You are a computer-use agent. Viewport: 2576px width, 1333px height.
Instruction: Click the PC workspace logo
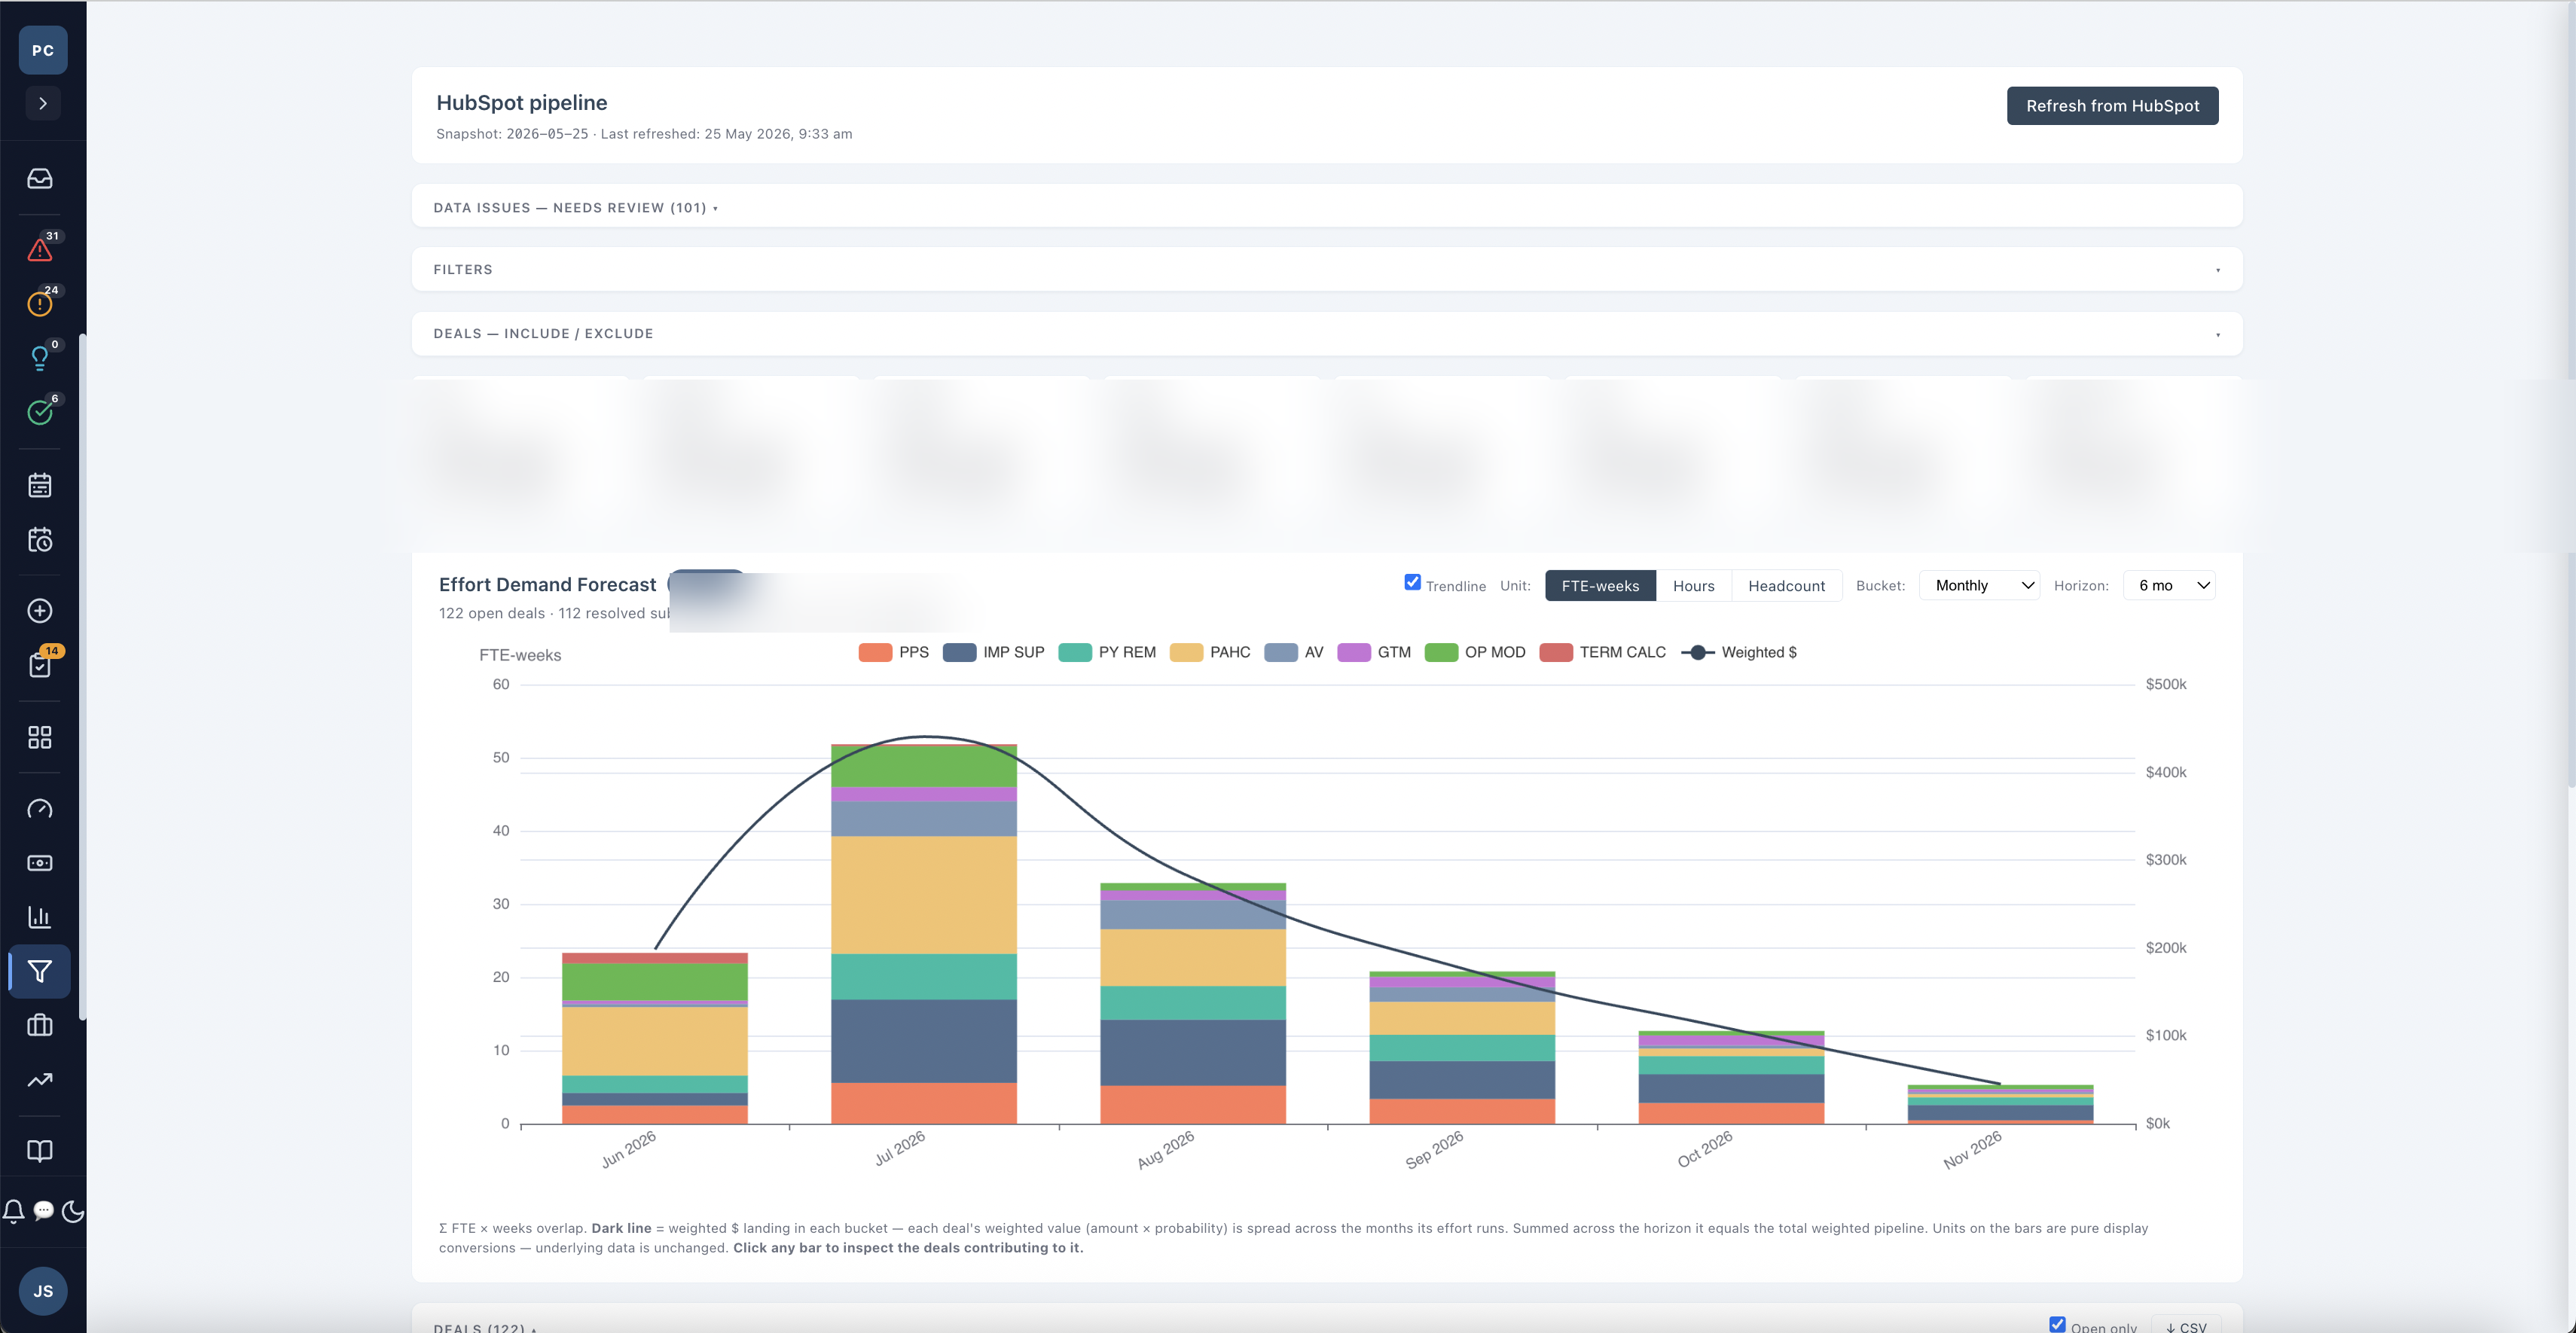tap(43, 50)
